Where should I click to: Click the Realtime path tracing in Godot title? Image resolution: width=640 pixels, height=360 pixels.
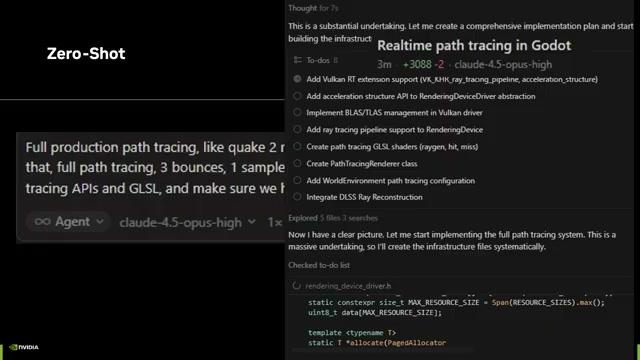coord(474,45)
